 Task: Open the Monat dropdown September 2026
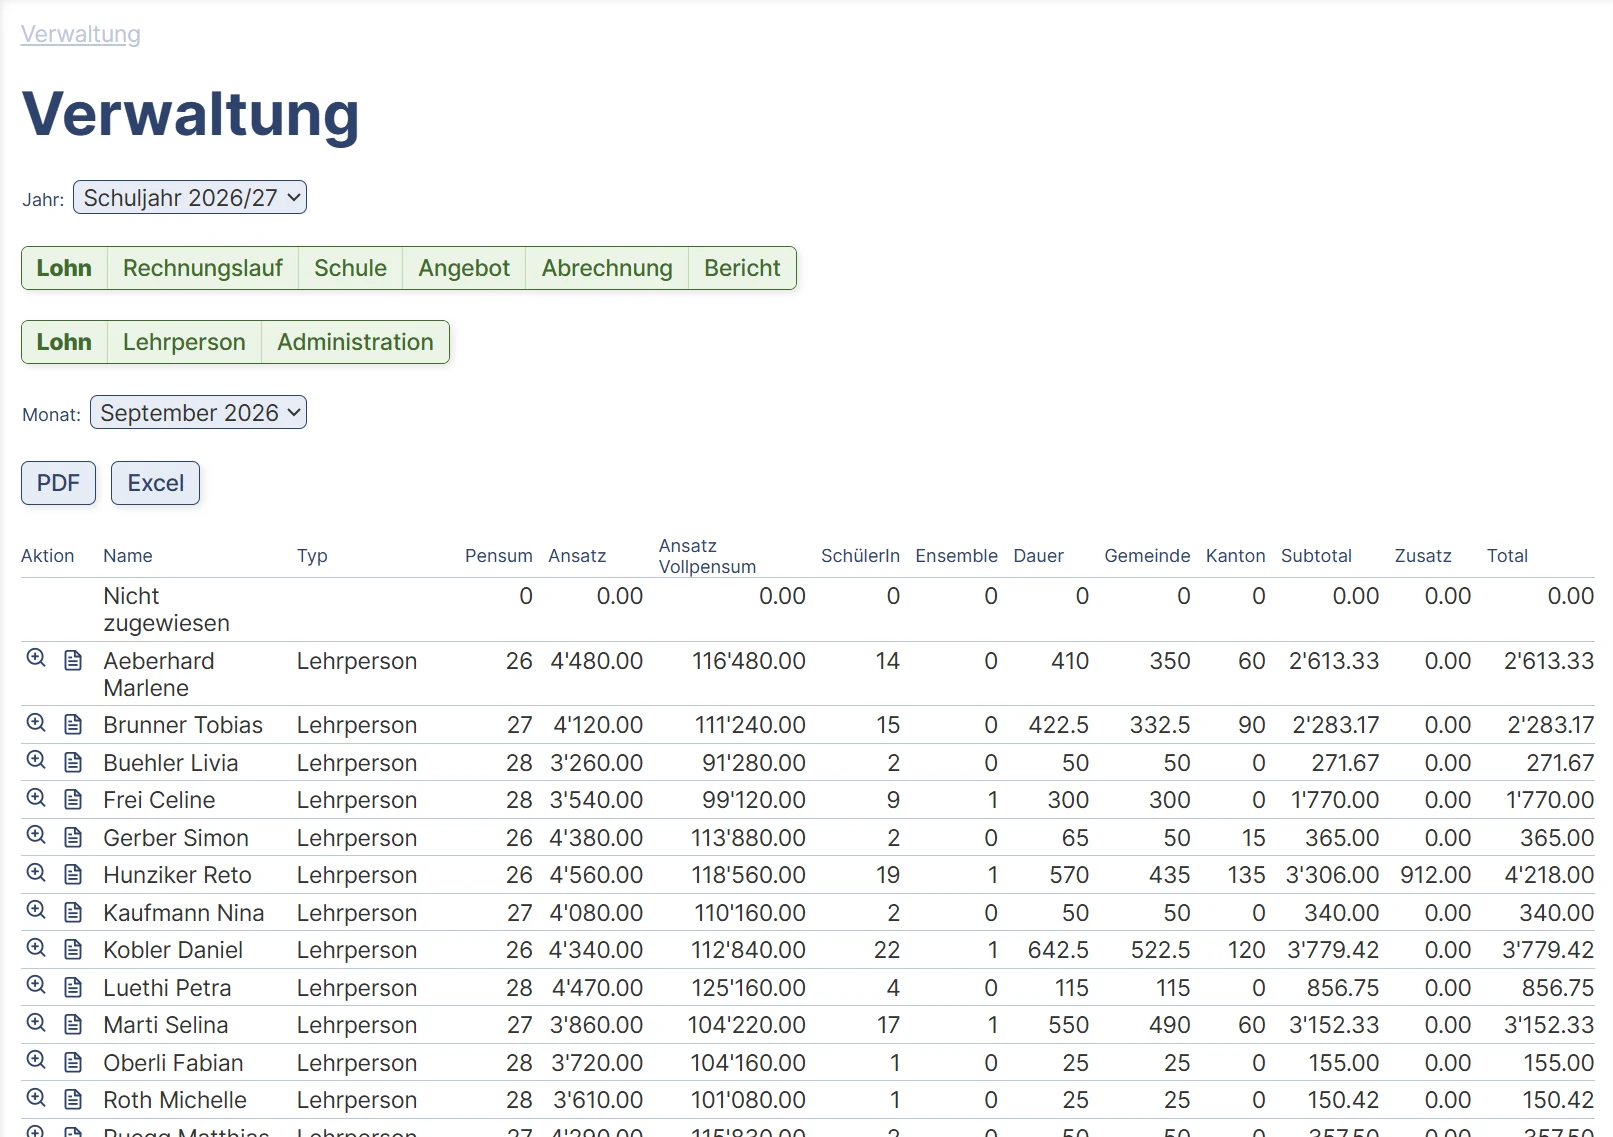pos(198,413)
